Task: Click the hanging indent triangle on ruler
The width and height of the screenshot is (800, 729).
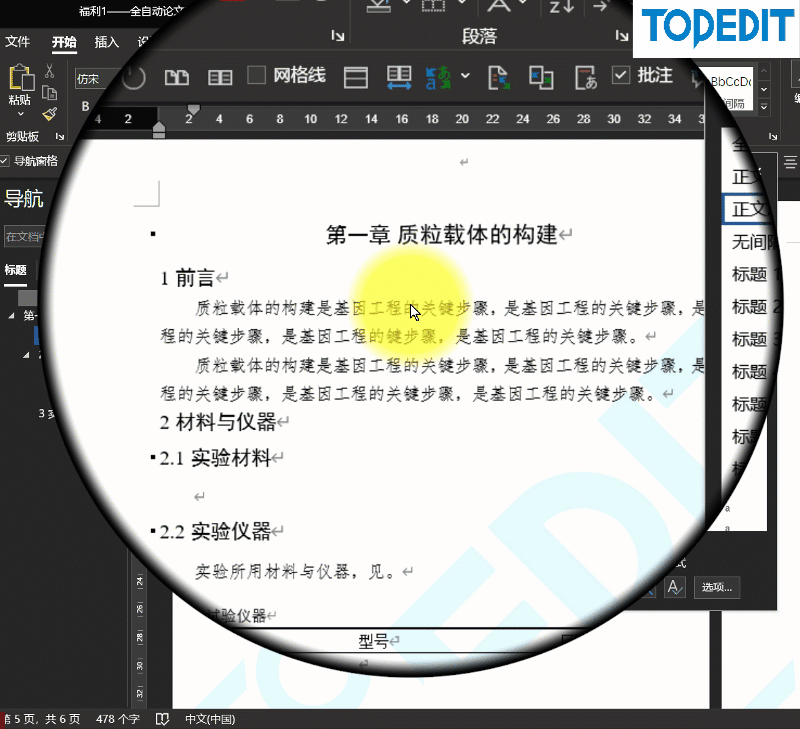Action: [x=159, y=125]
